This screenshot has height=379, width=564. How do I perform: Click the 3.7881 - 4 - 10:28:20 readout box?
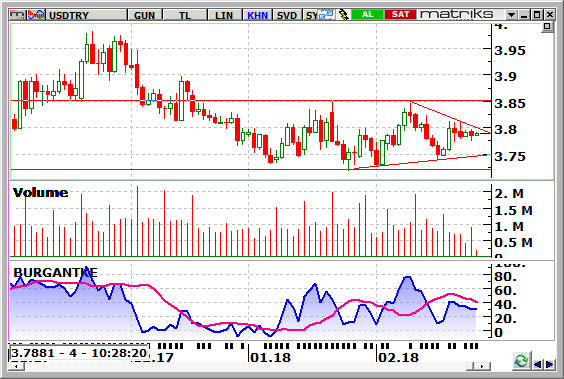pos(79,353)
